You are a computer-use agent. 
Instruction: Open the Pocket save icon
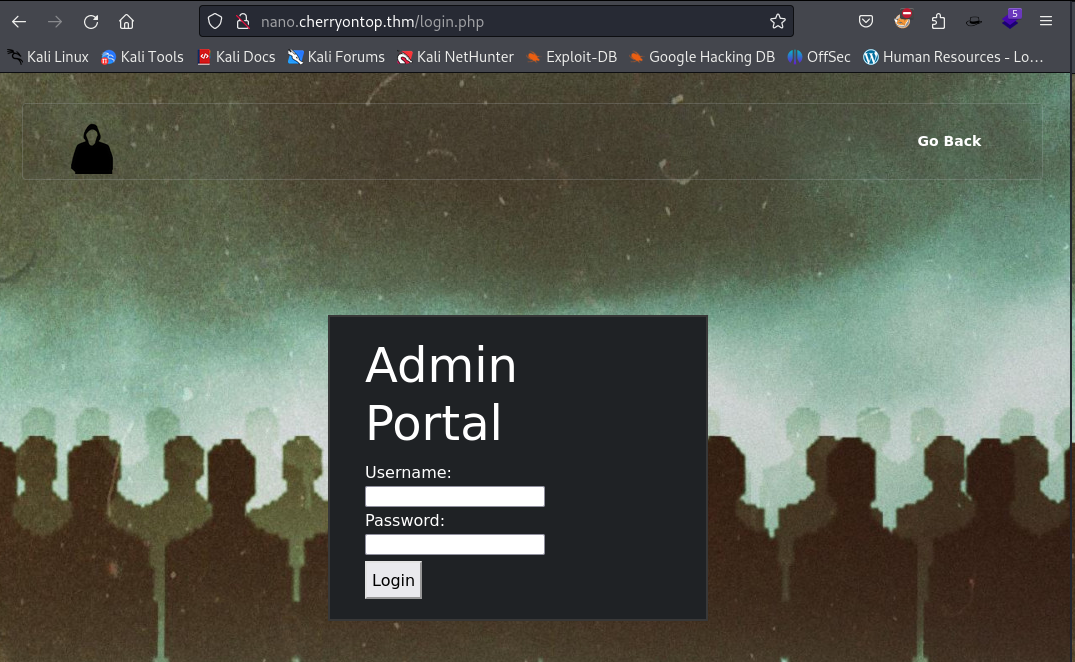pyautogui.click(x=866, y=21)
